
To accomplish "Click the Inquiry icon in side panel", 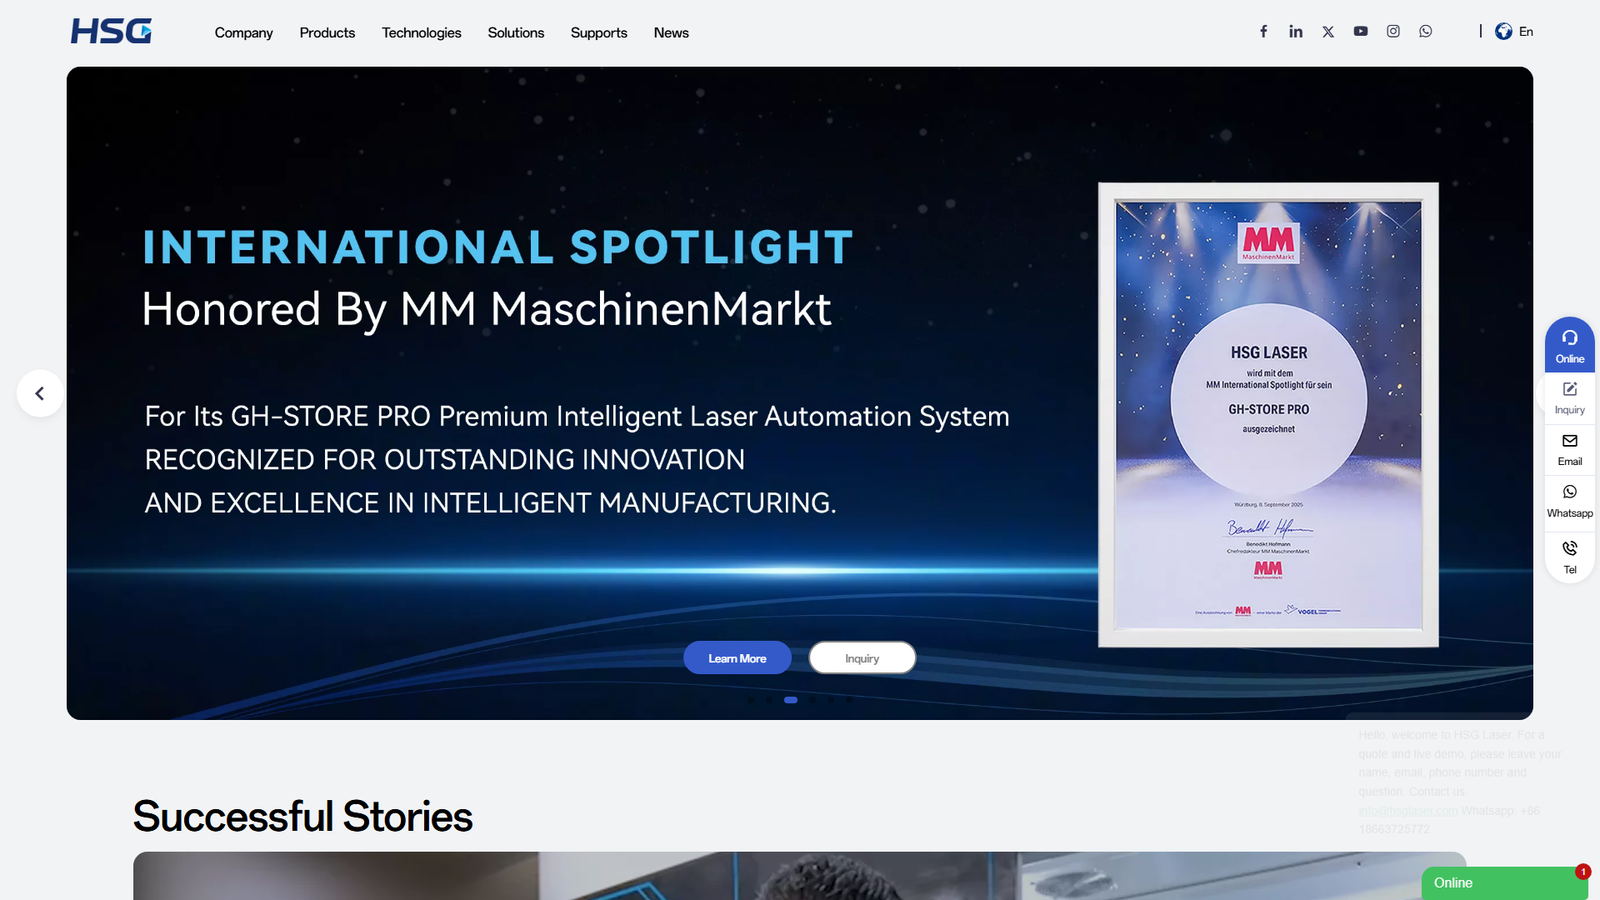I will click(x=1569, y=397).
